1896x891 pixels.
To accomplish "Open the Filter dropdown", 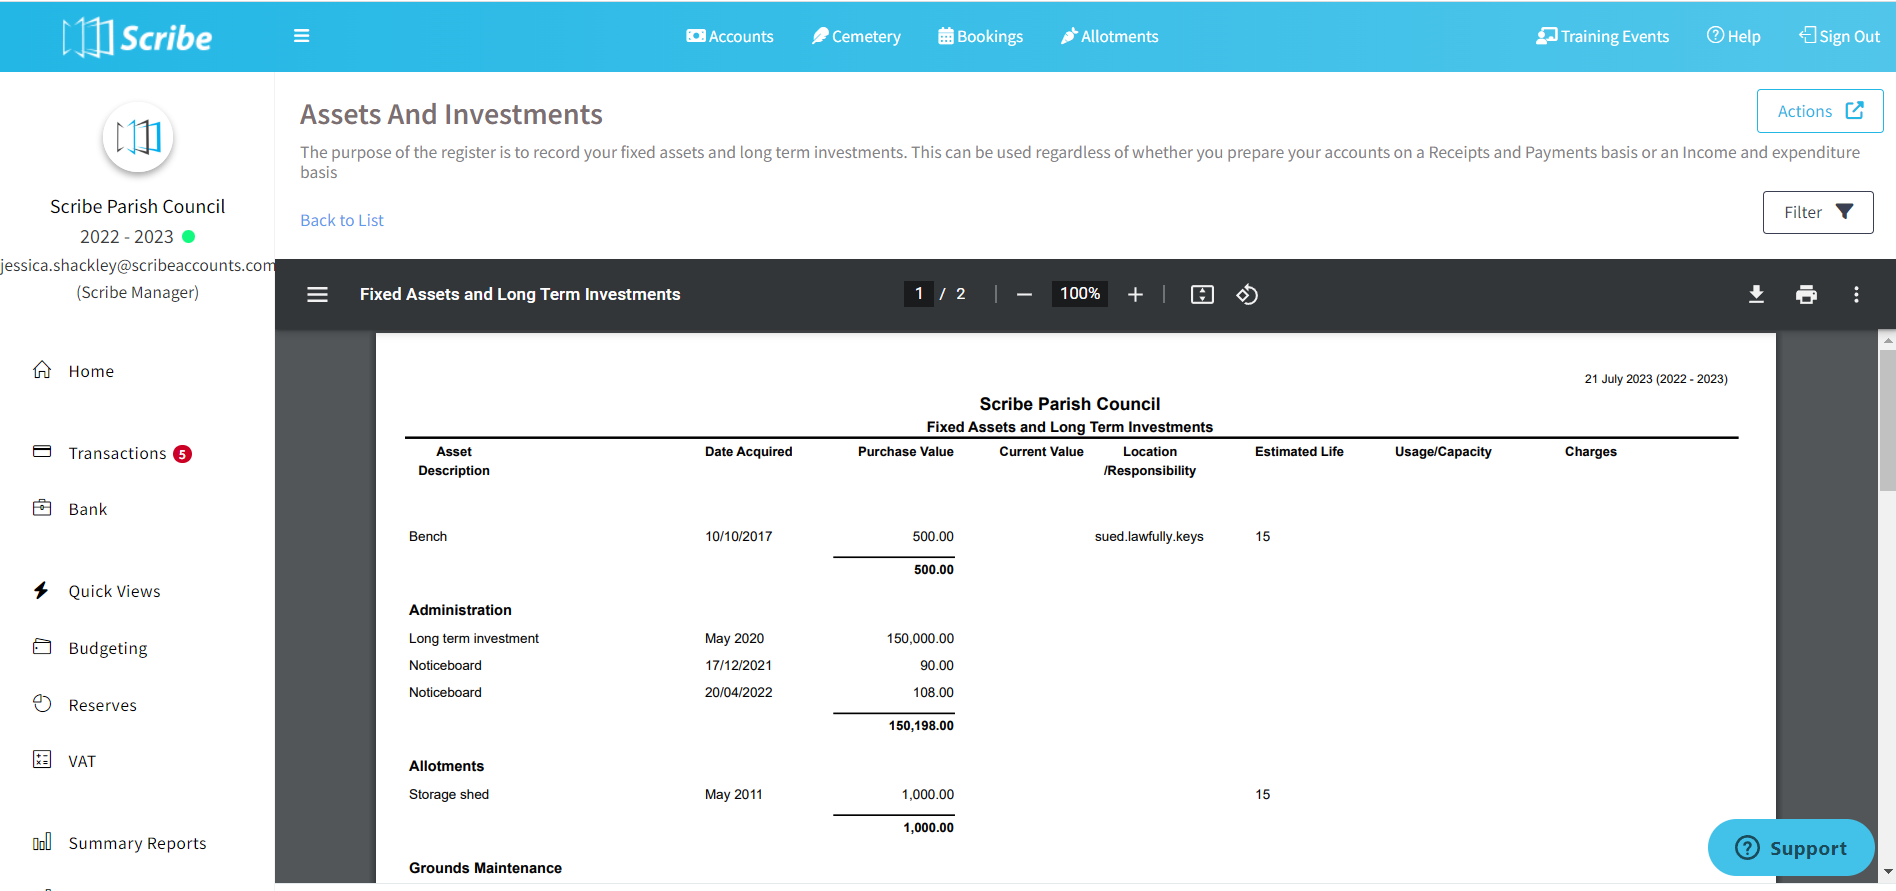I will coord(1818,212).
